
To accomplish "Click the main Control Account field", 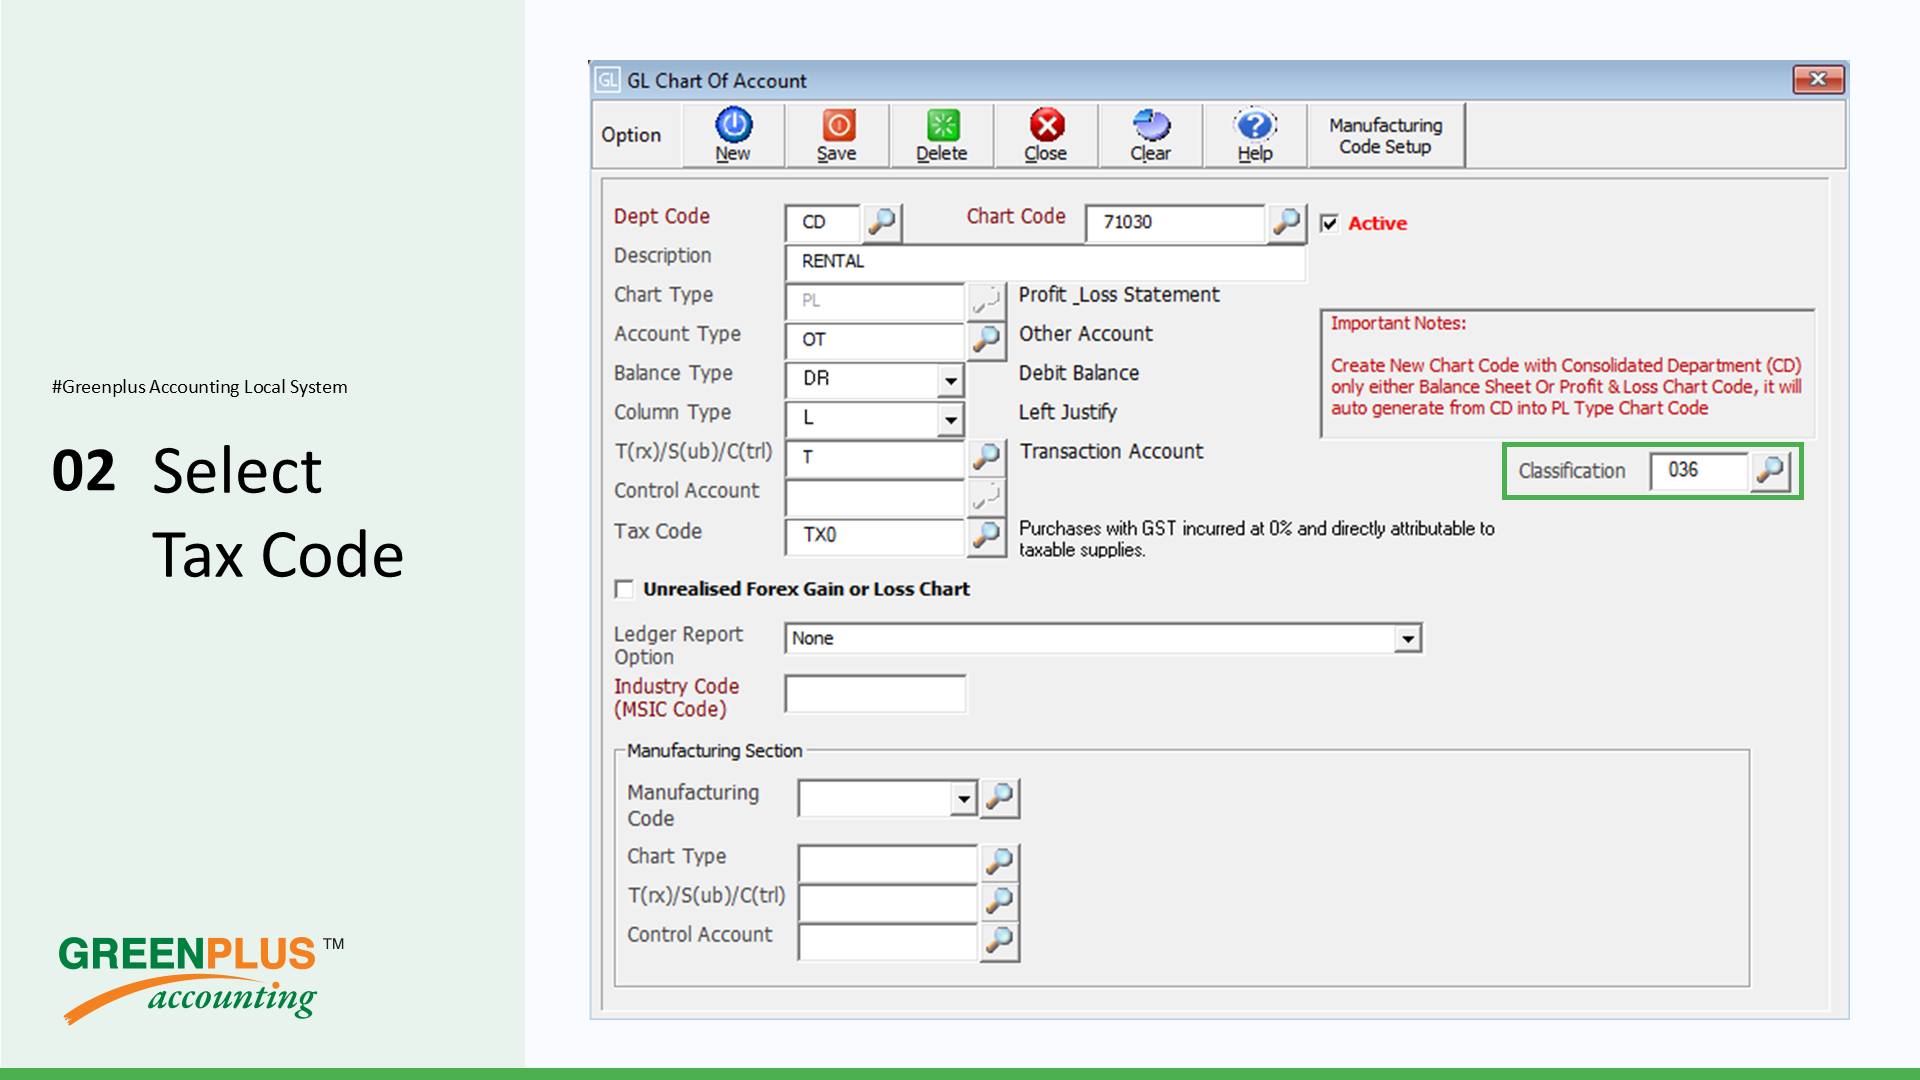I will tap(875, 496).
